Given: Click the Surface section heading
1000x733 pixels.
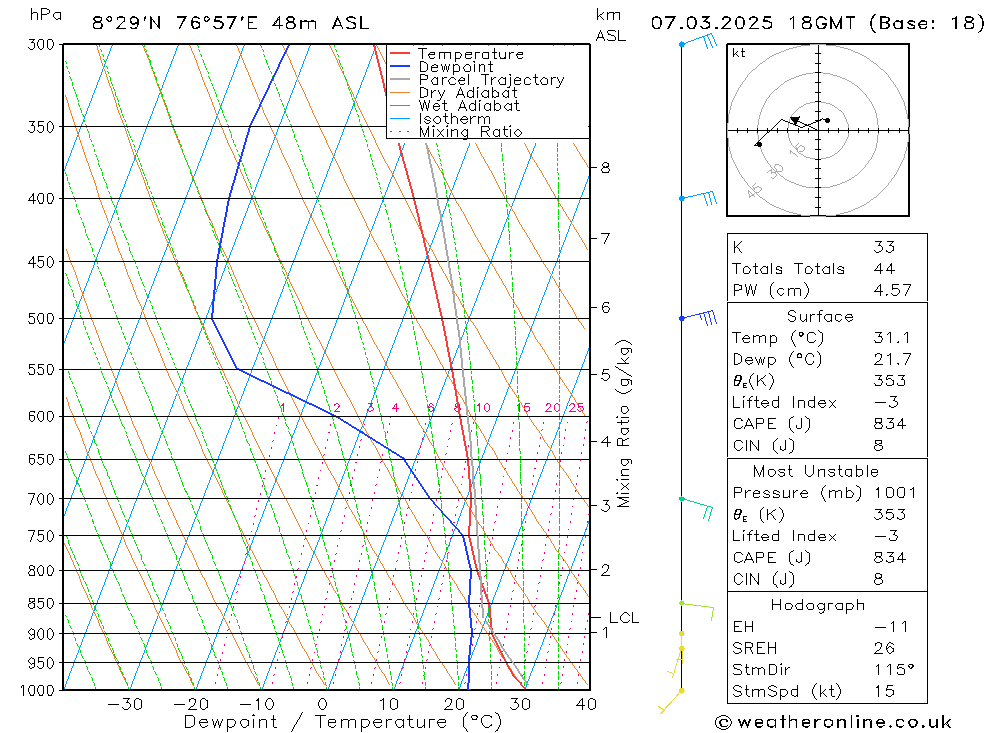Looking at the screenshot, I should click(x=820, y=316).
